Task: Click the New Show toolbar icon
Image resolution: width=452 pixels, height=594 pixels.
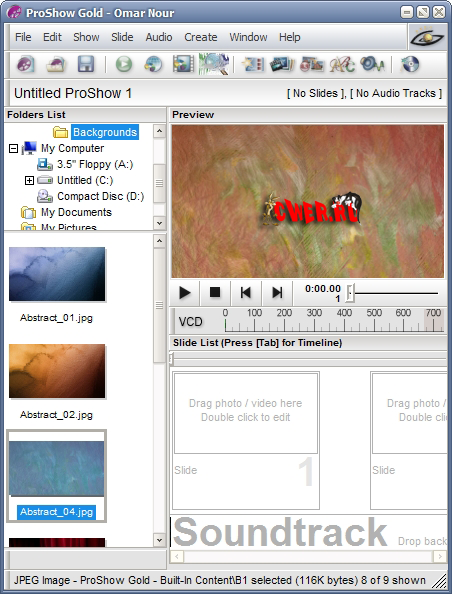Action: [x=25, y=64]
